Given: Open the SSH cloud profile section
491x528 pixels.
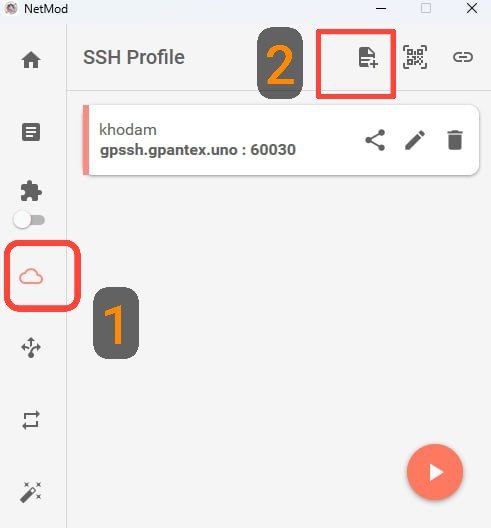Looking at the screenshot, I should [x=31, y=276].
